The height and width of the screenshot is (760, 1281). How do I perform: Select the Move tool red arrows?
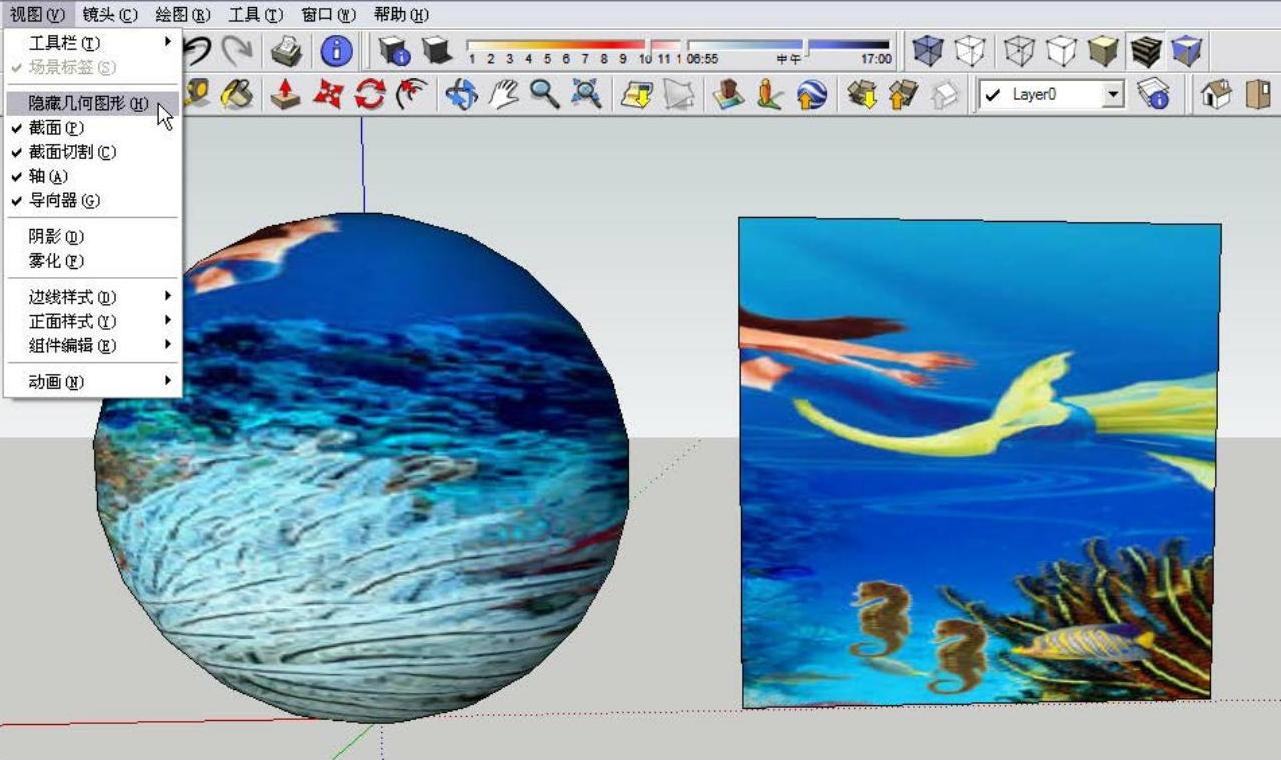point(328,94)
